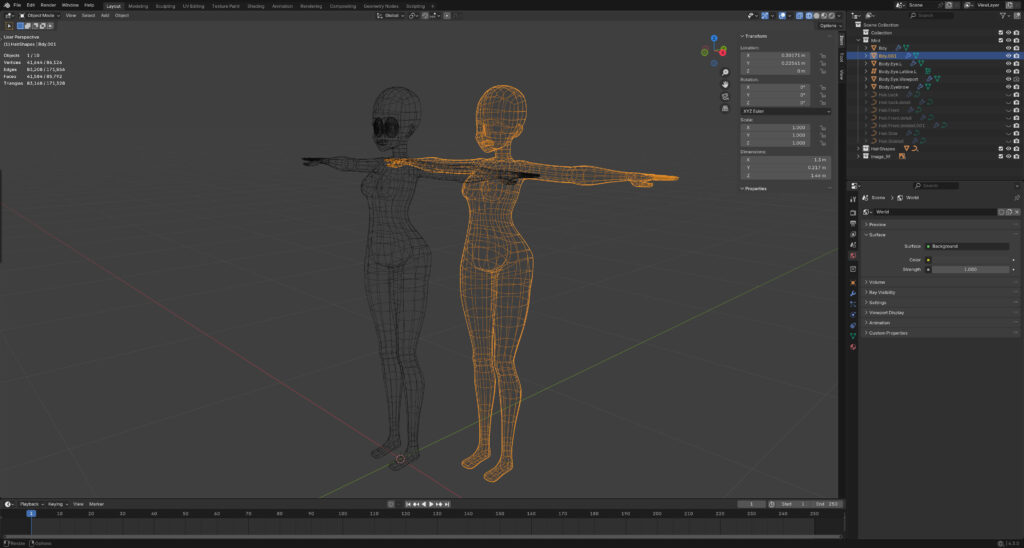
Task: Toggle camera view gizmo icon
Action: pyautogui.click(x=726, y=97)
